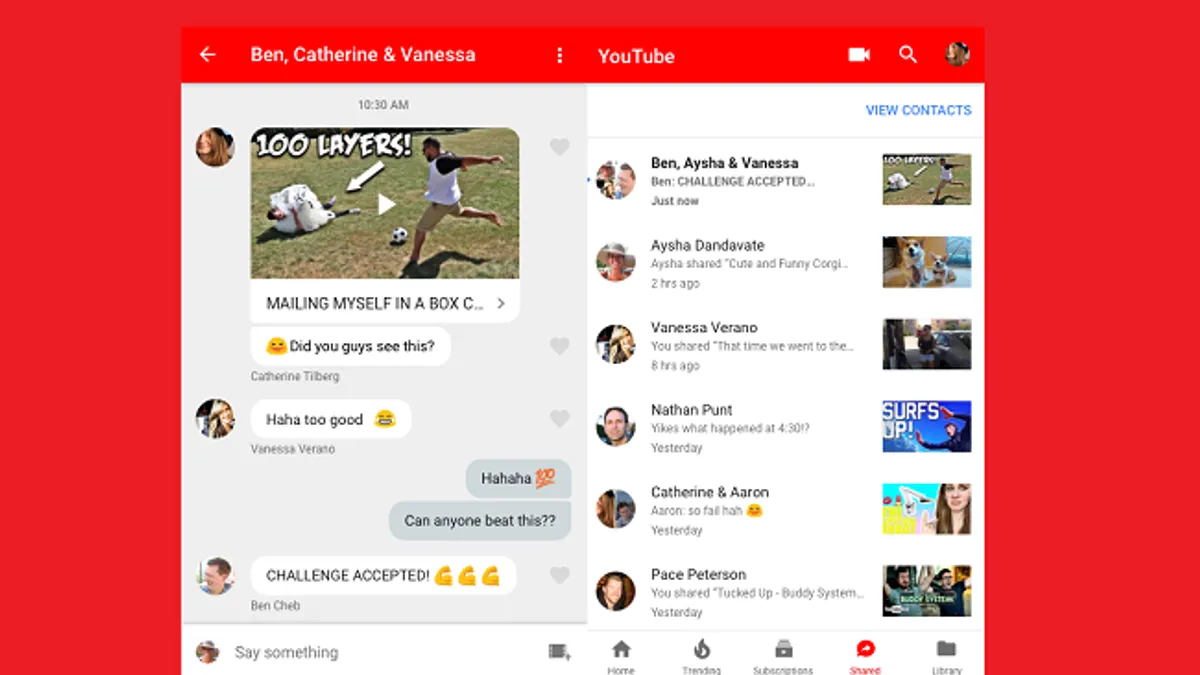Open Vanessa Verano's shared video thumbnail

(927, 344)
